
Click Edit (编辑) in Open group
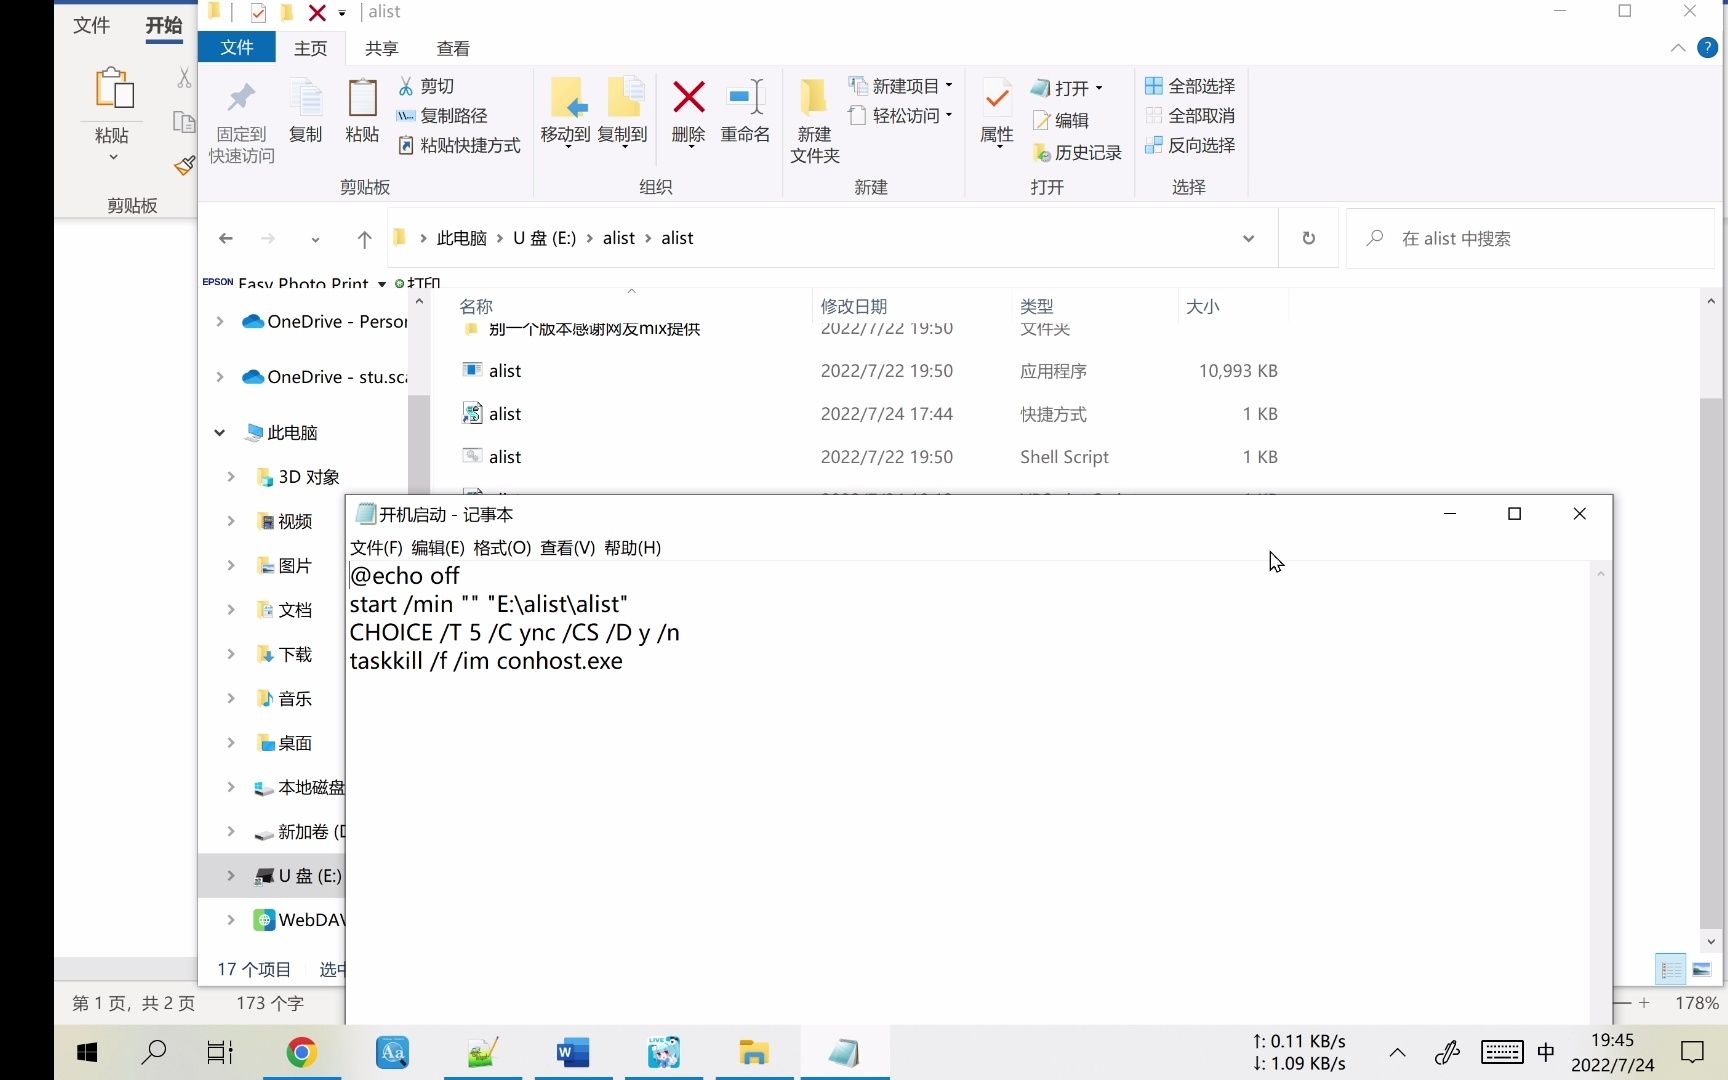click(1060, 120)
